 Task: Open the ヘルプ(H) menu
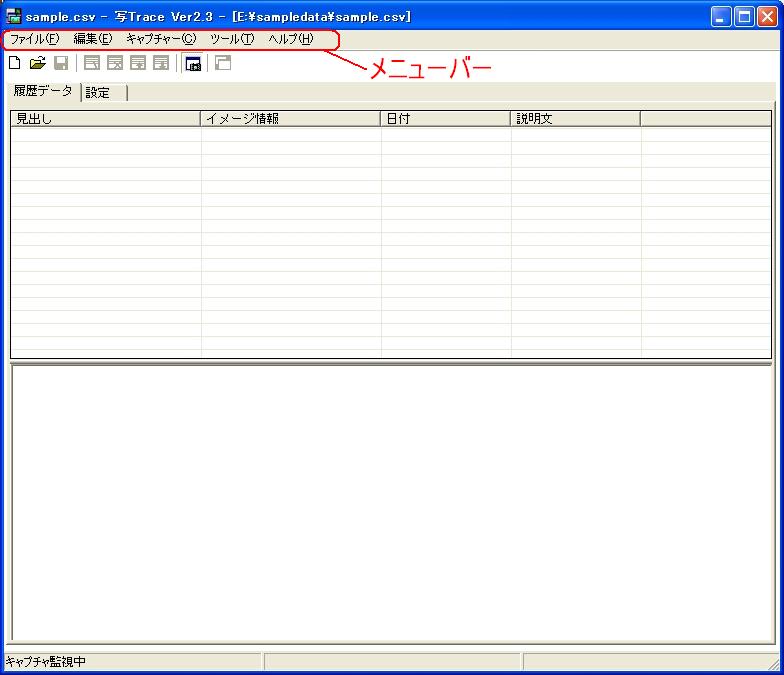pyautogui.click(x=291, y=39)
